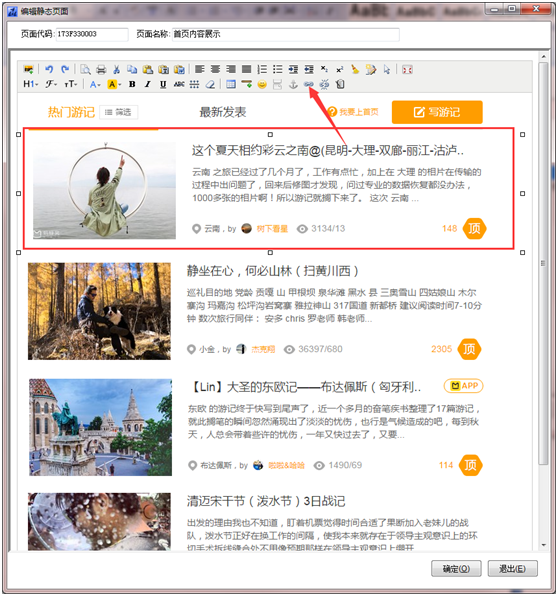Open the font family dropdown
Screen dimensions: 558x596
click(51, 84)
